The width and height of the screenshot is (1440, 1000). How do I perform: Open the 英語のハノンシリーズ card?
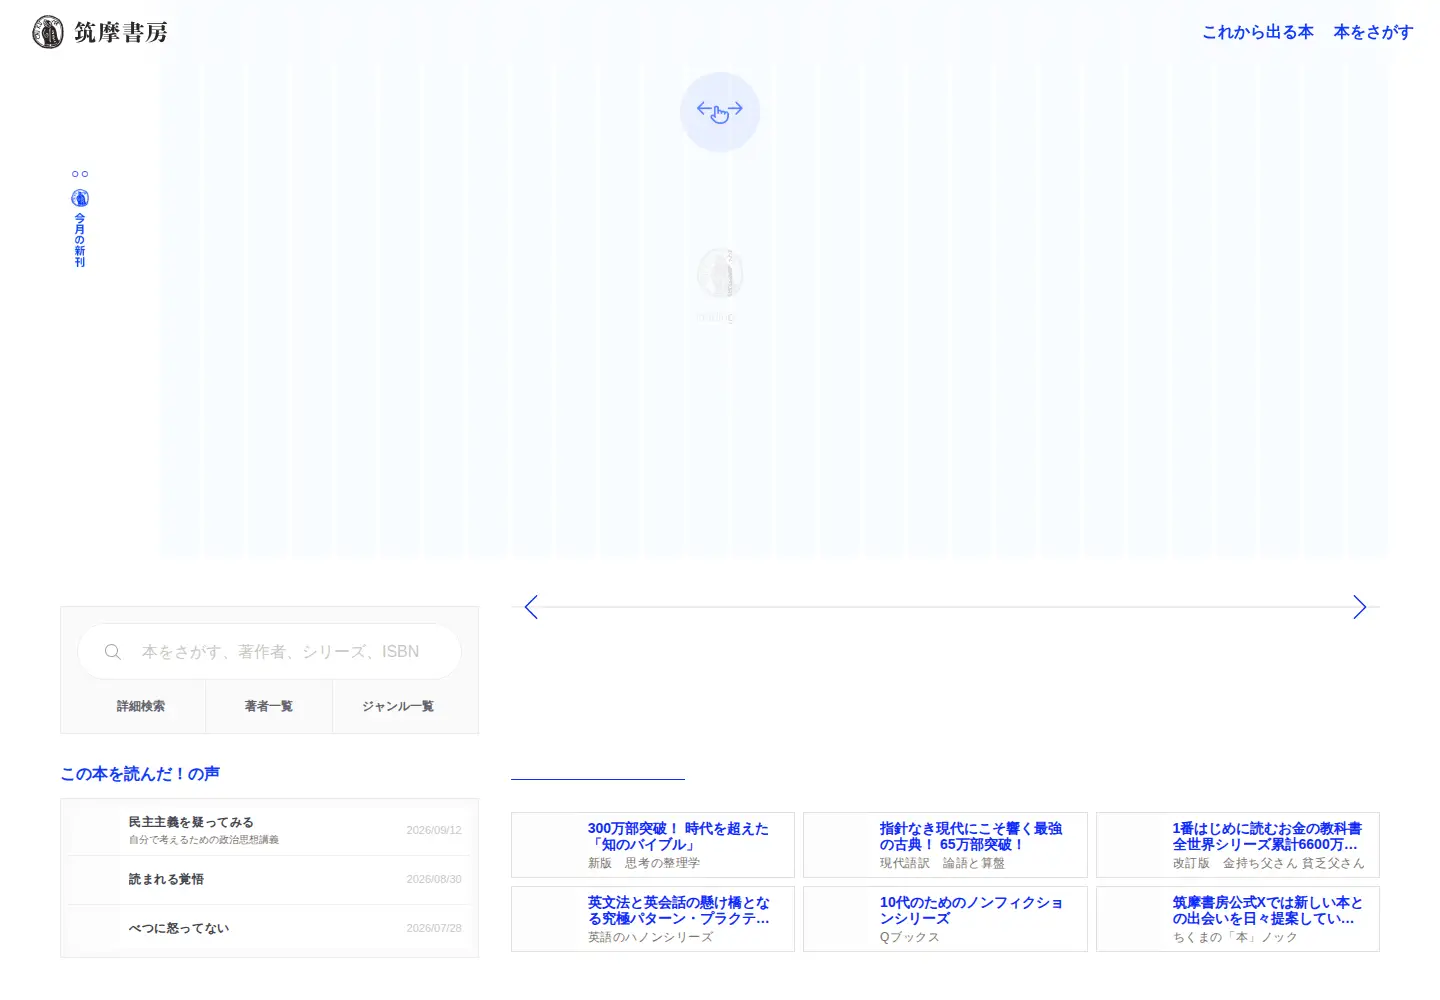pyautogui.click(x=653, y=919)
